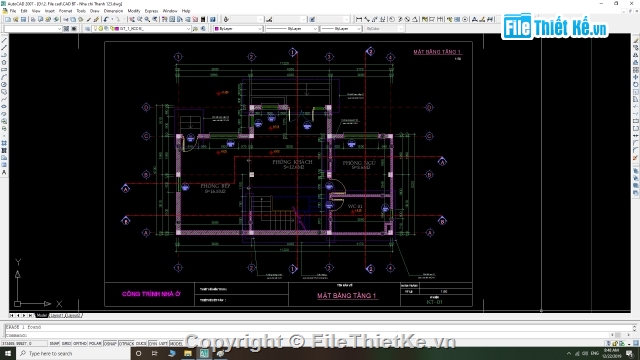Screen dimensions: 640x360
Task: Click the Save icon in the standard toolbar
Action: [23, 20]
